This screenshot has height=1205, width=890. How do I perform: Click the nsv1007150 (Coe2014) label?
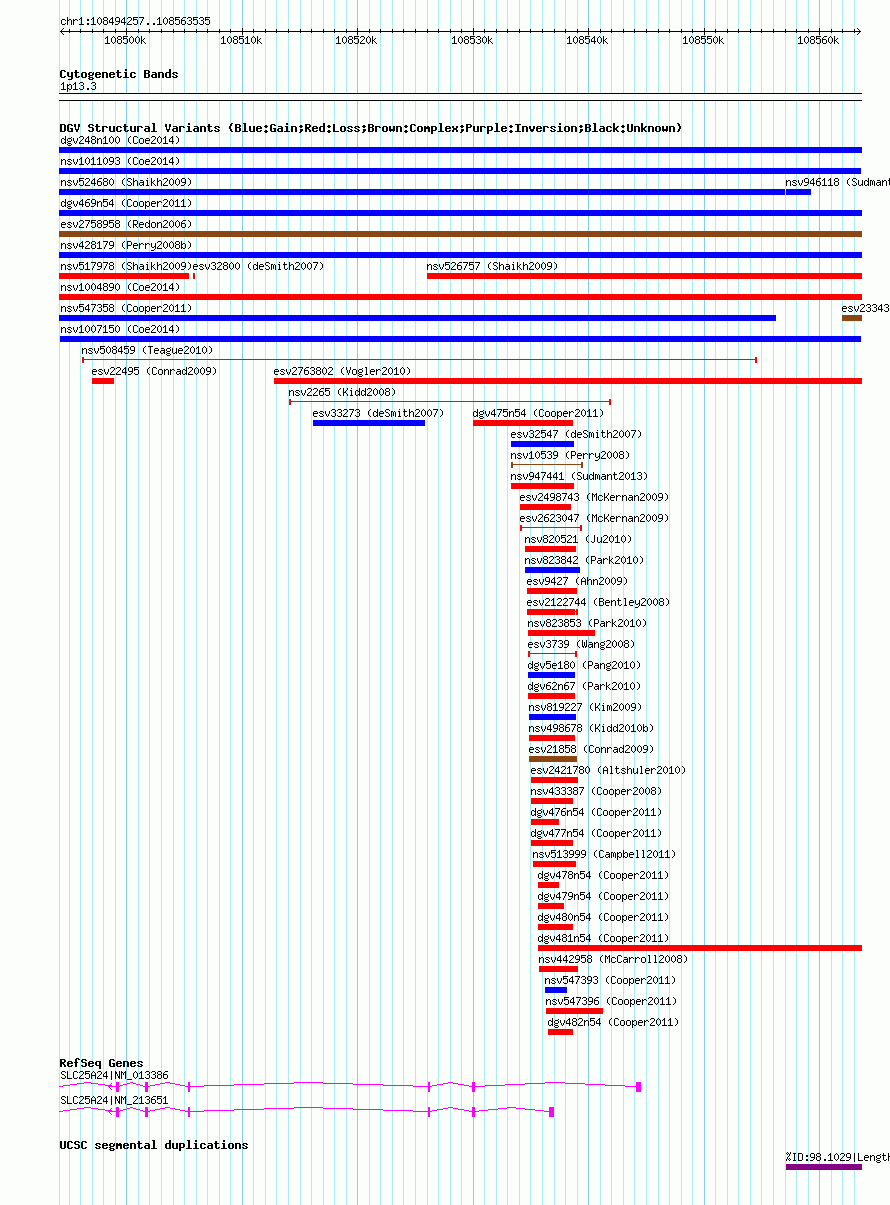tap(120, 329)
